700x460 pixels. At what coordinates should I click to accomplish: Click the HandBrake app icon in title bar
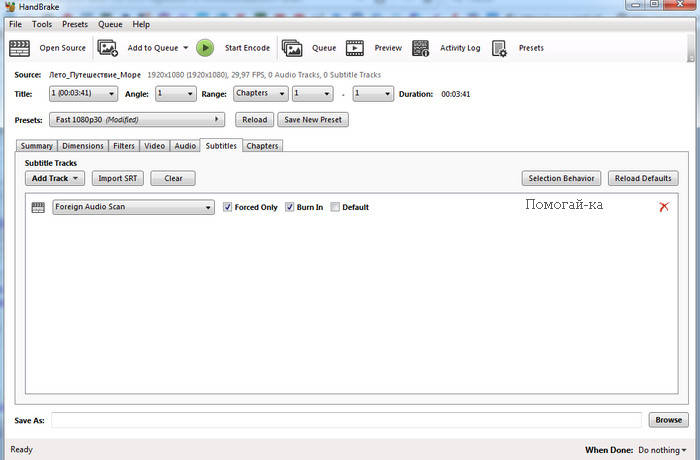pyautogui.click(x=10, y=7)
